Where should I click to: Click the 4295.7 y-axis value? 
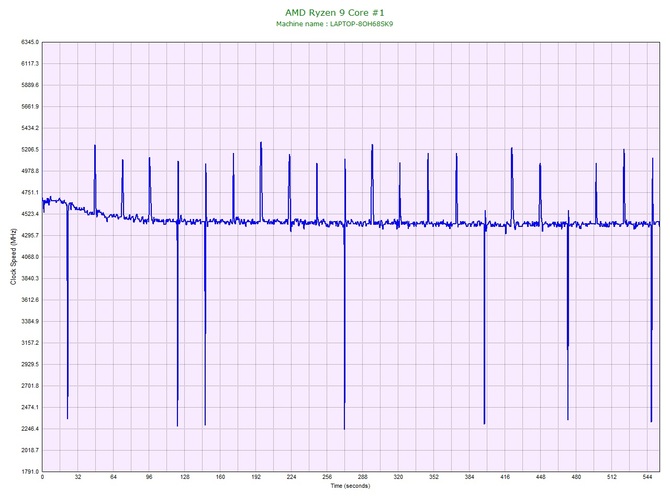pyautogui.click(x=30, y=235)
